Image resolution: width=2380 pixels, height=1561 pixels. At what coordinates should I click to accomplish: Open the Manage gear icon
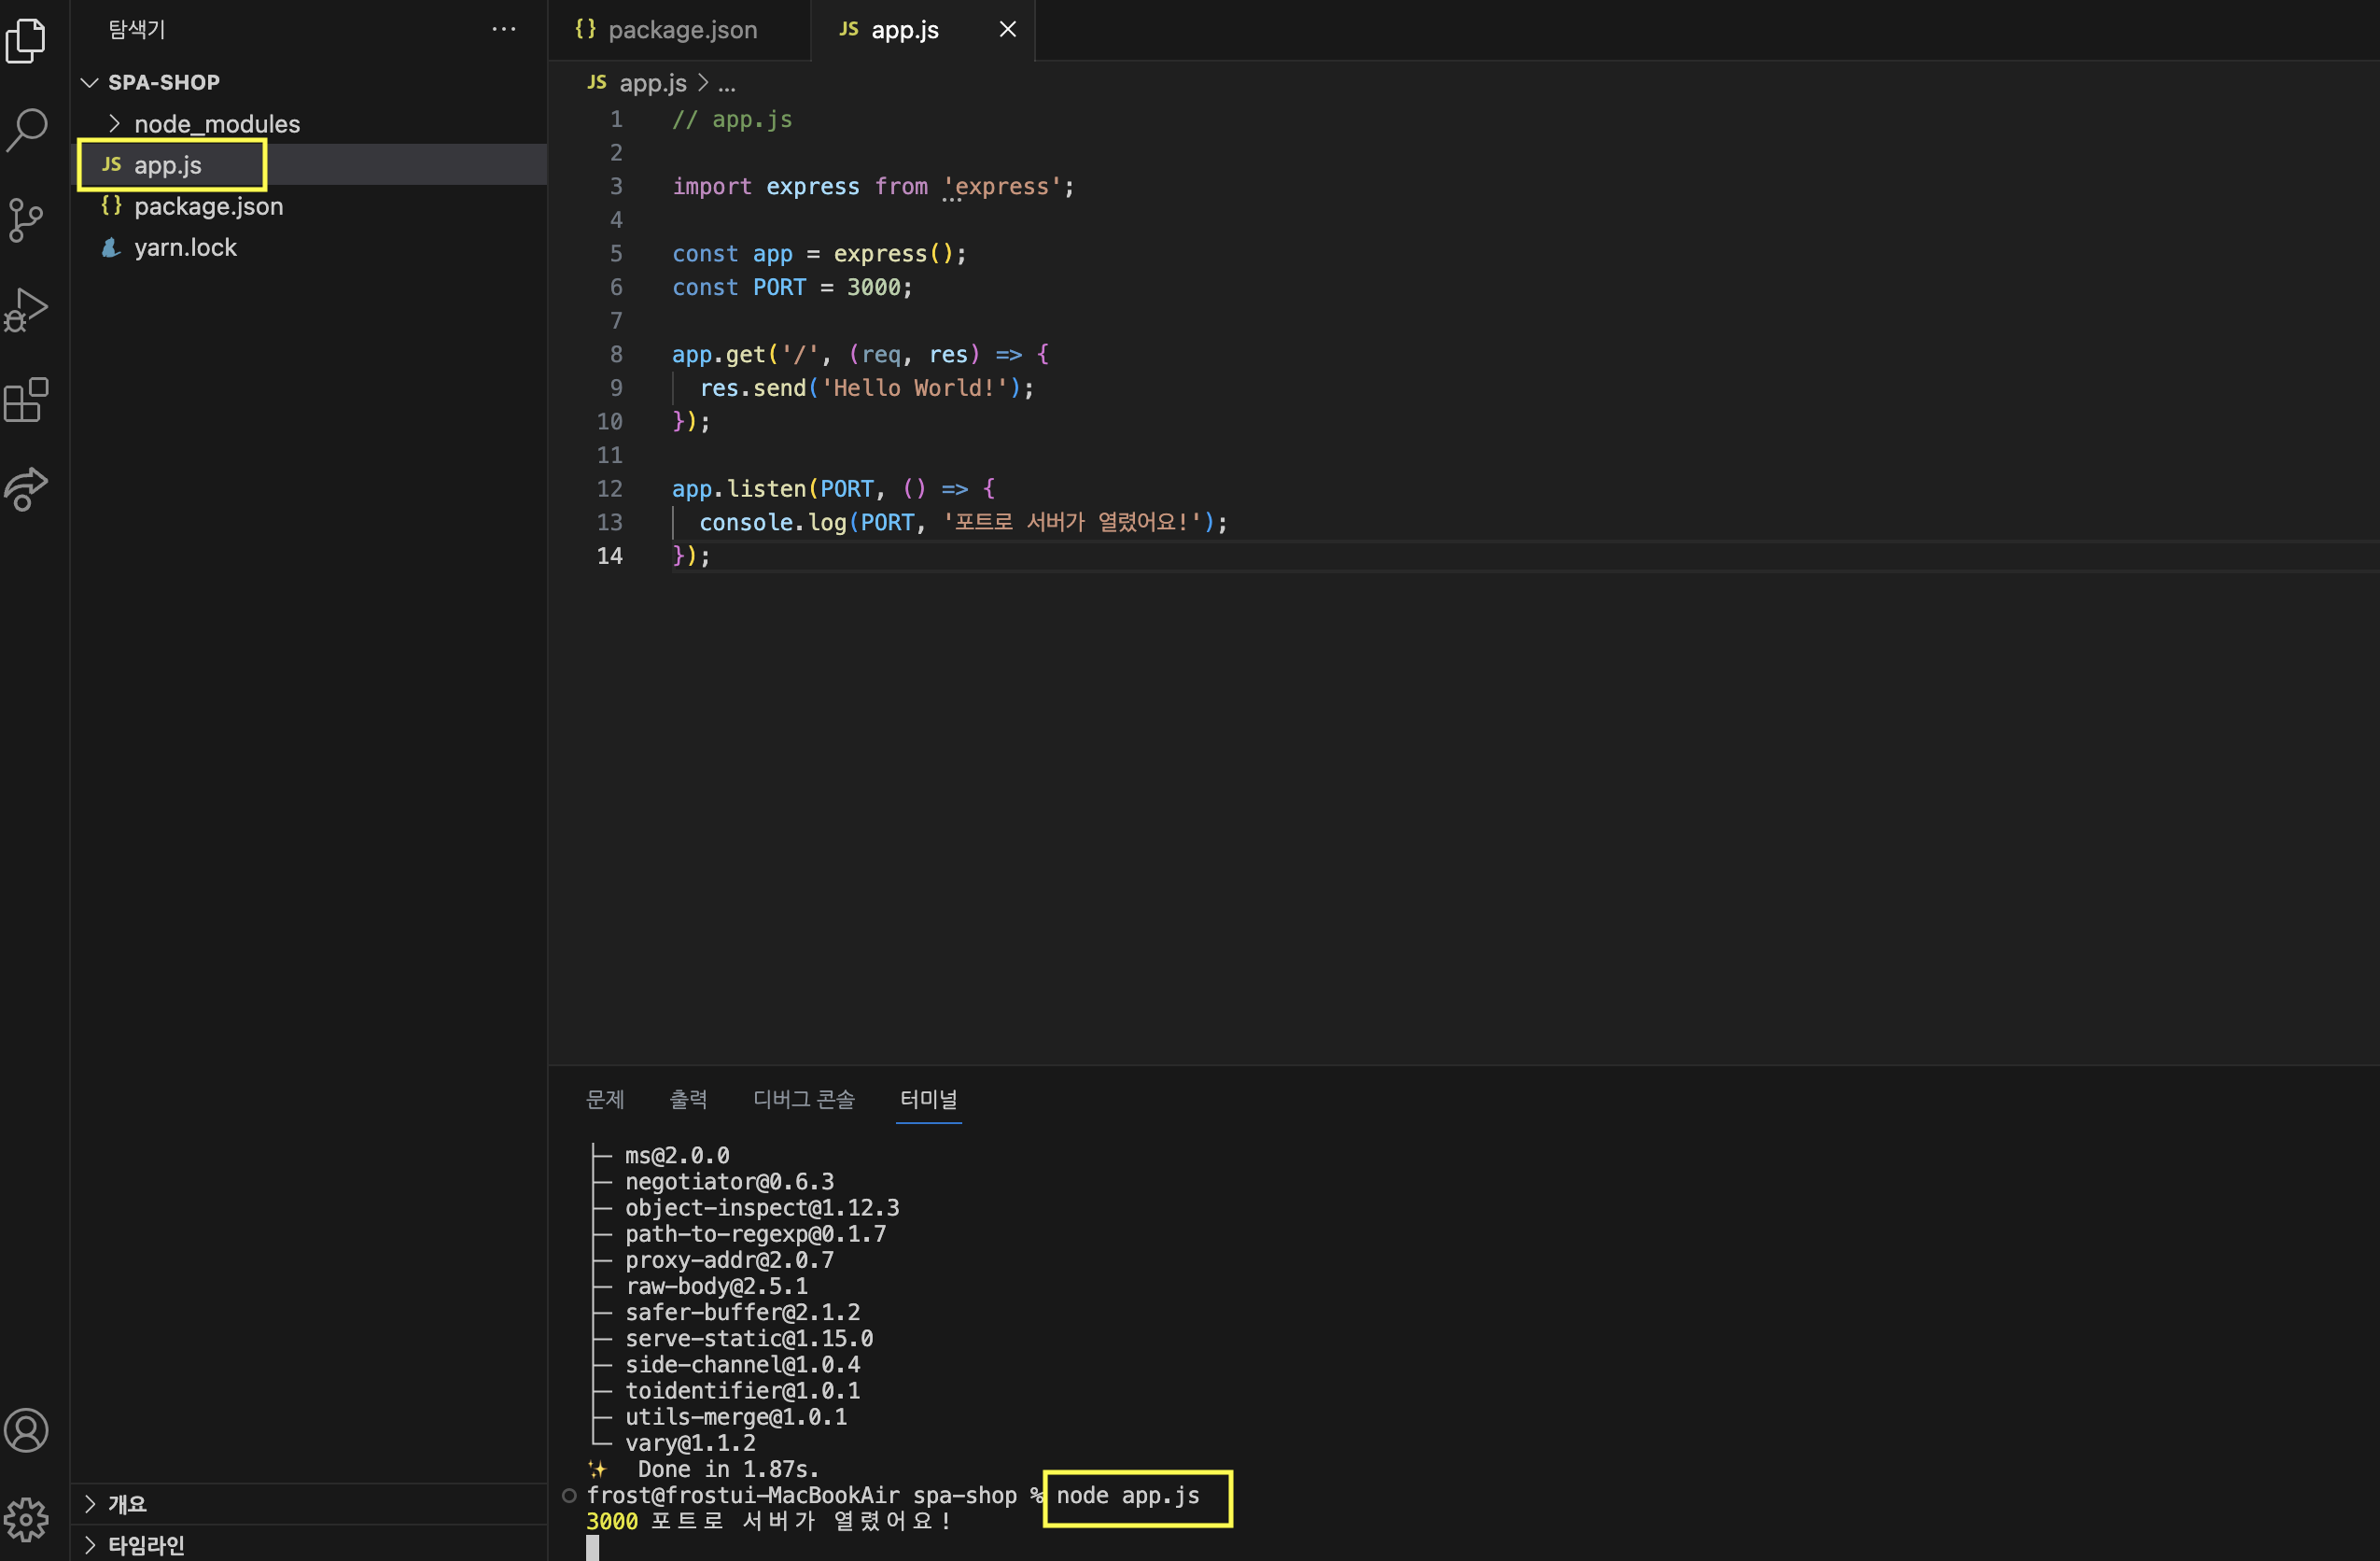[26, 1519]
